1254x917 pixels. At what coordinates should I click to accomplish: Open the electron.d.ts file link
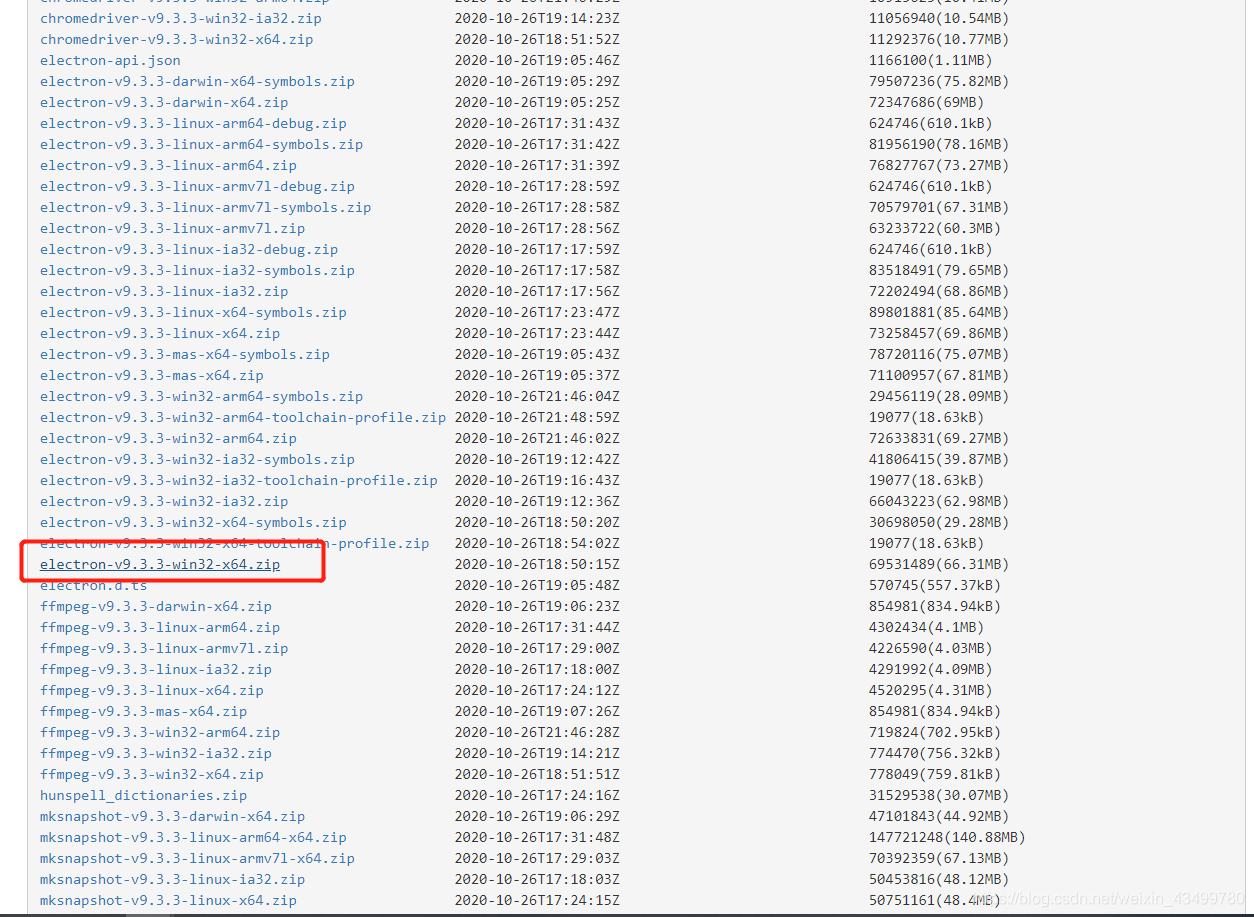[x=94, y=585]
